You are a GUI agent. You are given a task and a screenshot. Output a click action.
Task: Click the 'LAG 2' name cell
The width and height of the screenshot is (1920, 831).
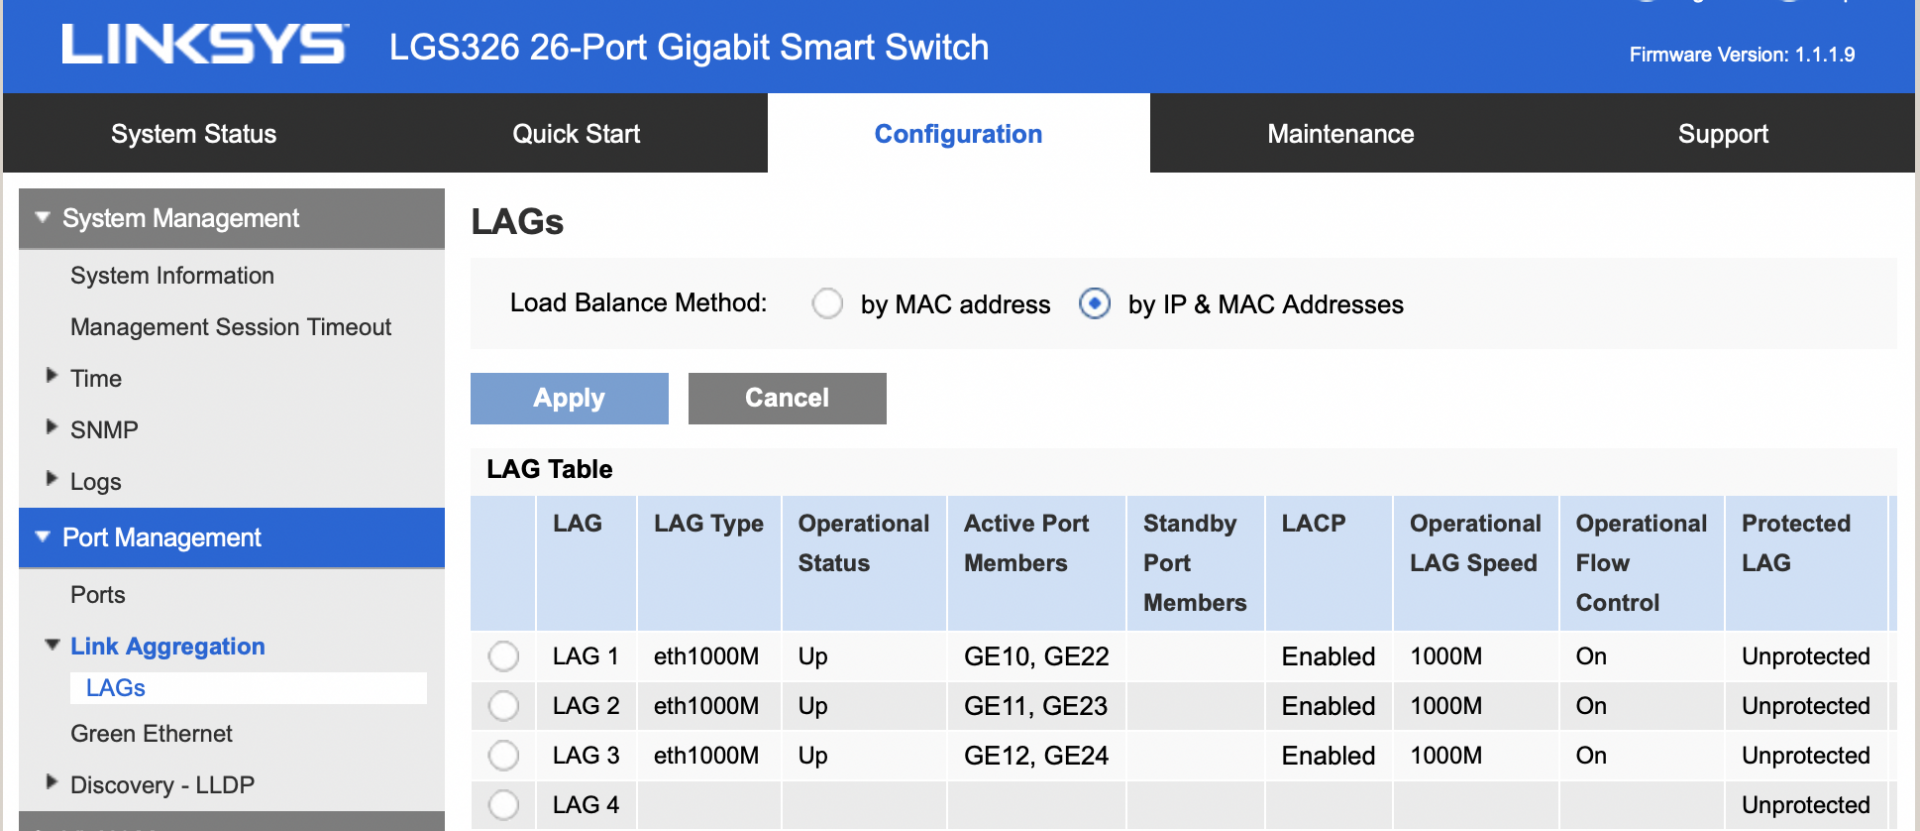[x=586, y=706]
